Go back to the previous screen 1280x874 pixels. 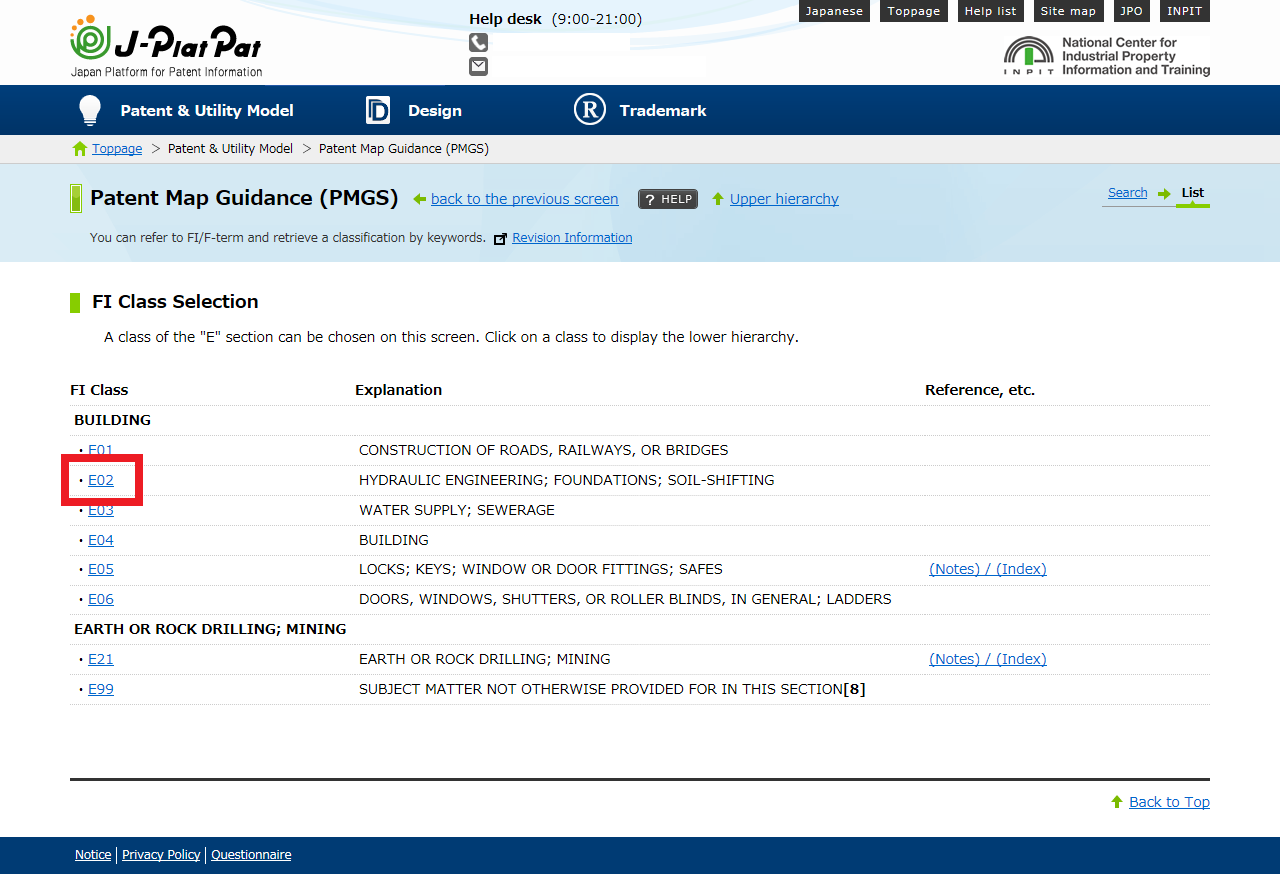click(x=524, y=199)
